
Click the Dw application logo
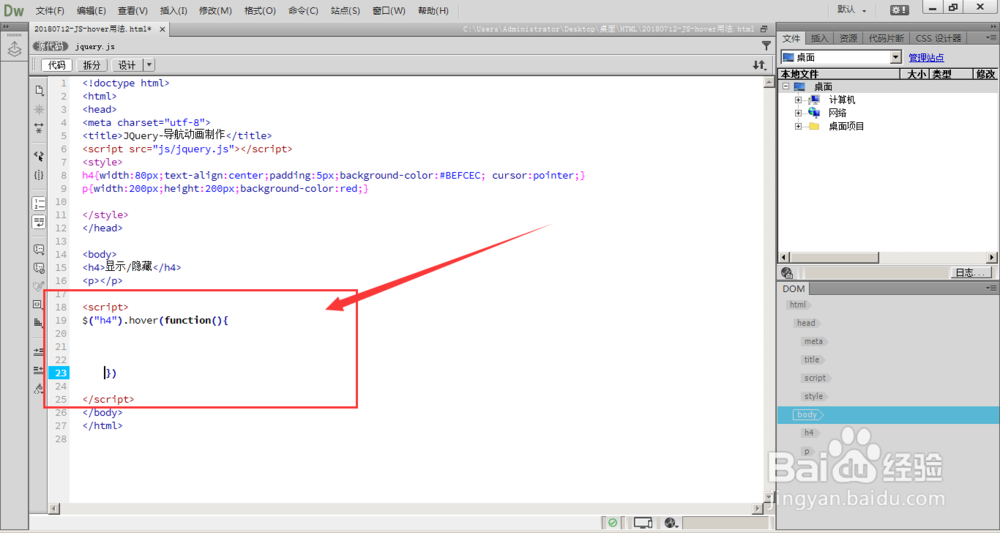(14, 10)
